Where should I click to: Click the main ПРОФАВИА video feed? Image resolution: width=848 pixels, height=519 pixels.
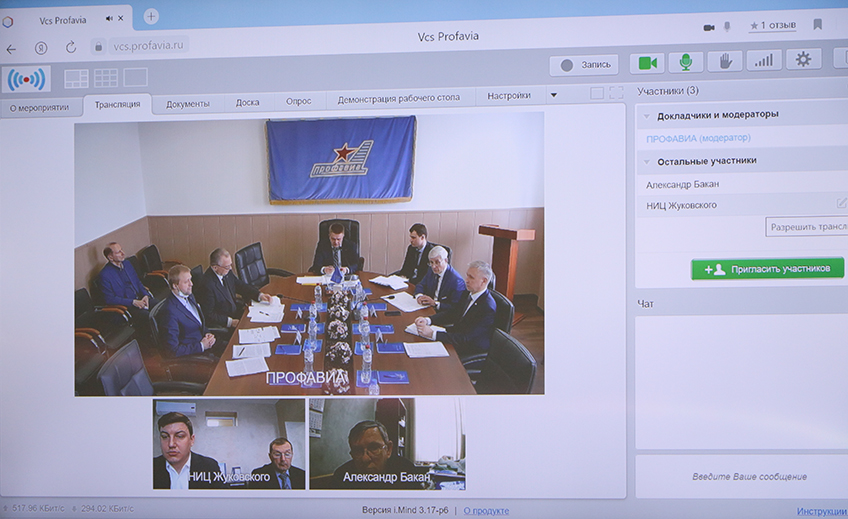(x=309, y=254)
